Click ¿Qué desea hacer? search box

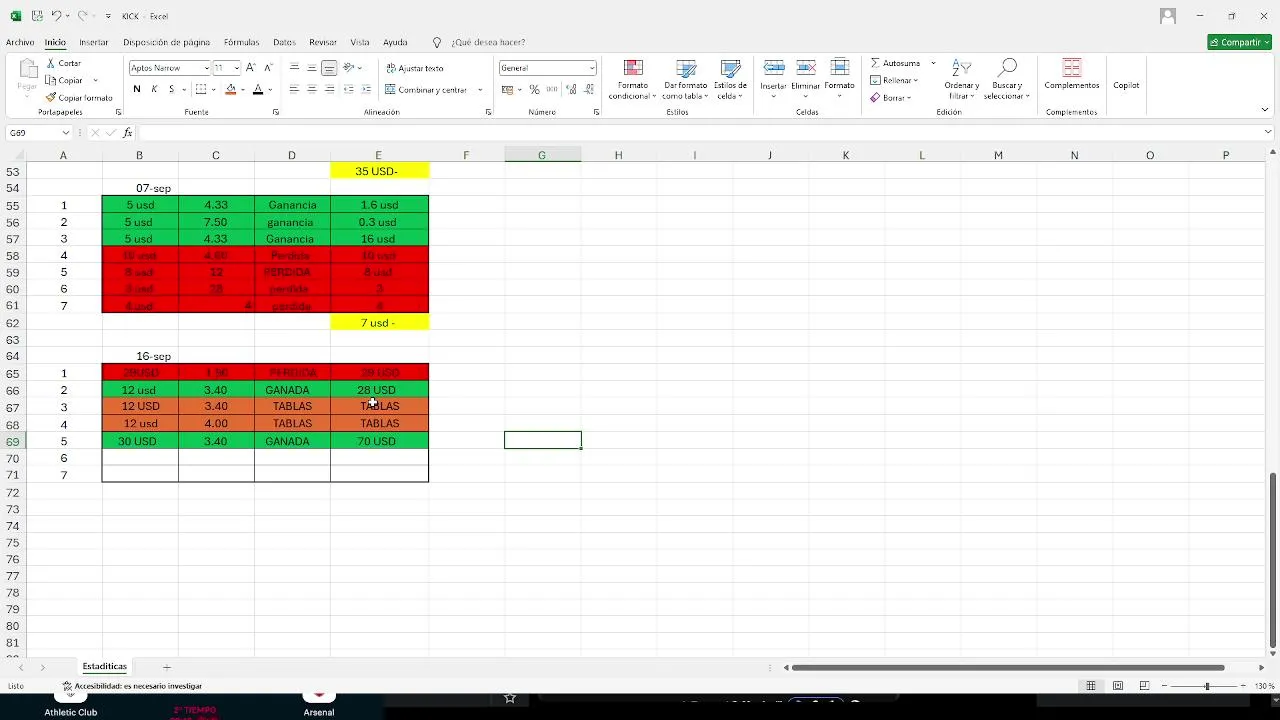(487, 42)
